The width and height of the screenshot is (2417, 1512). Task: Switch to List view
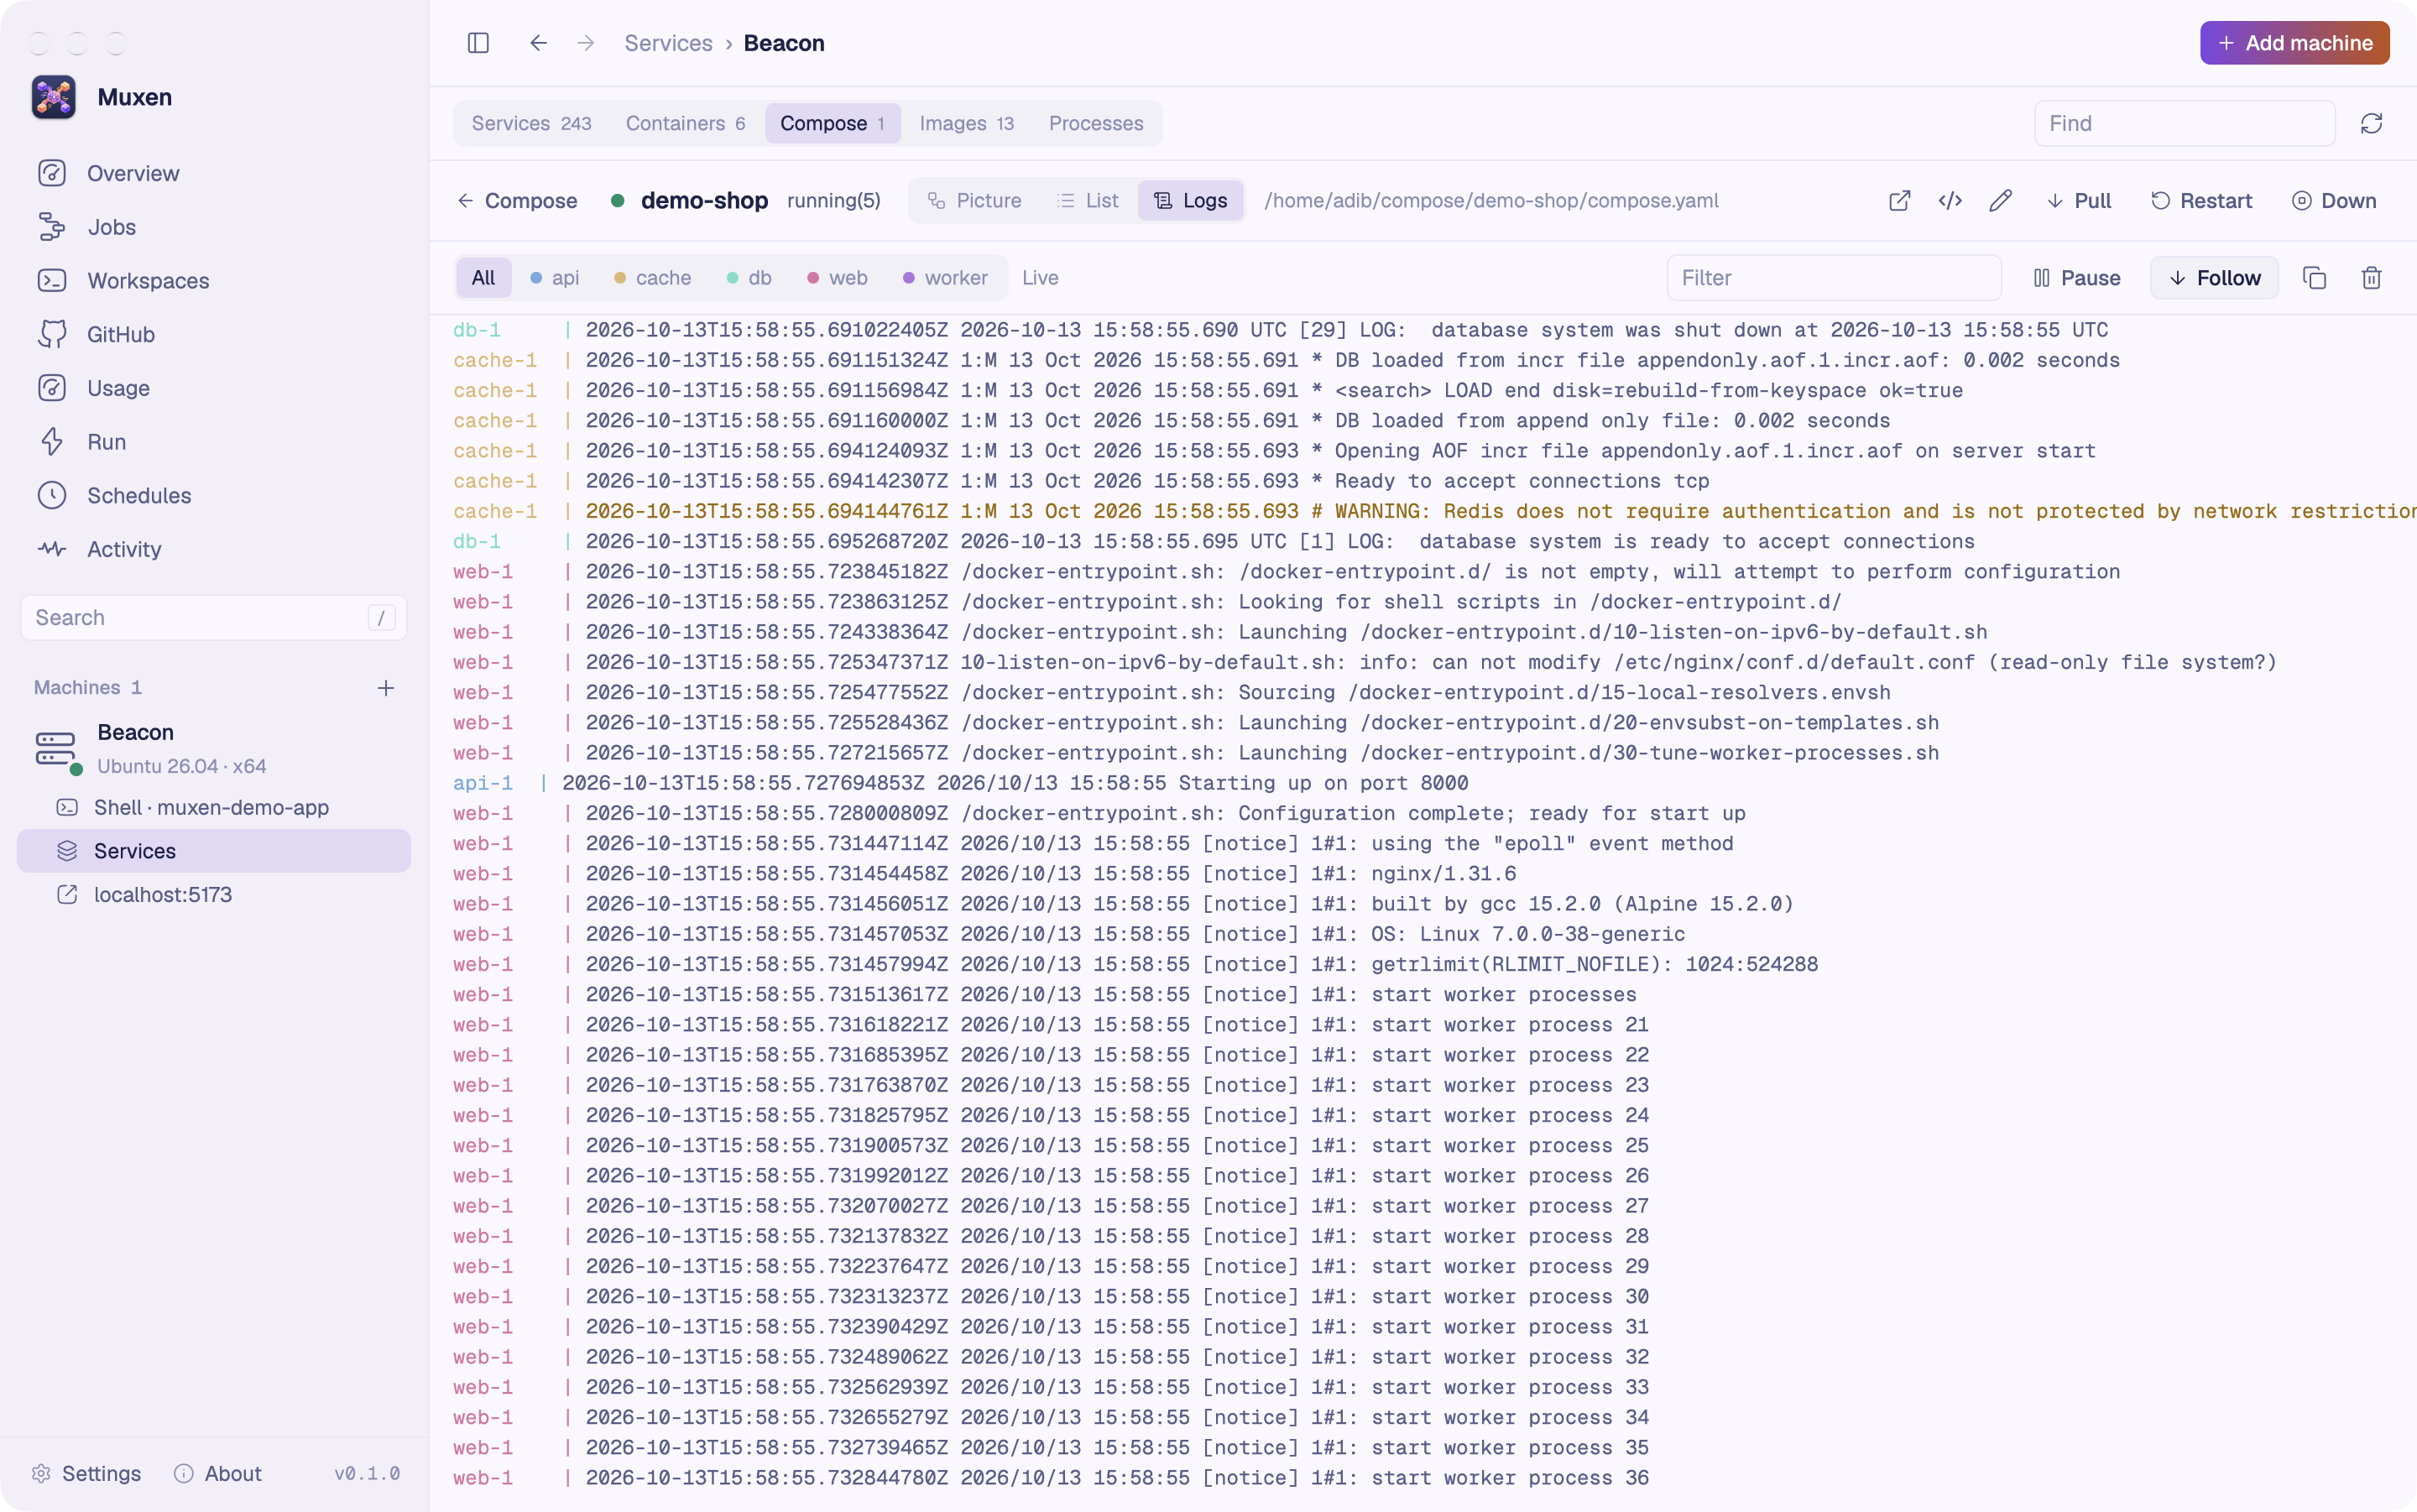click(1088, 201)
